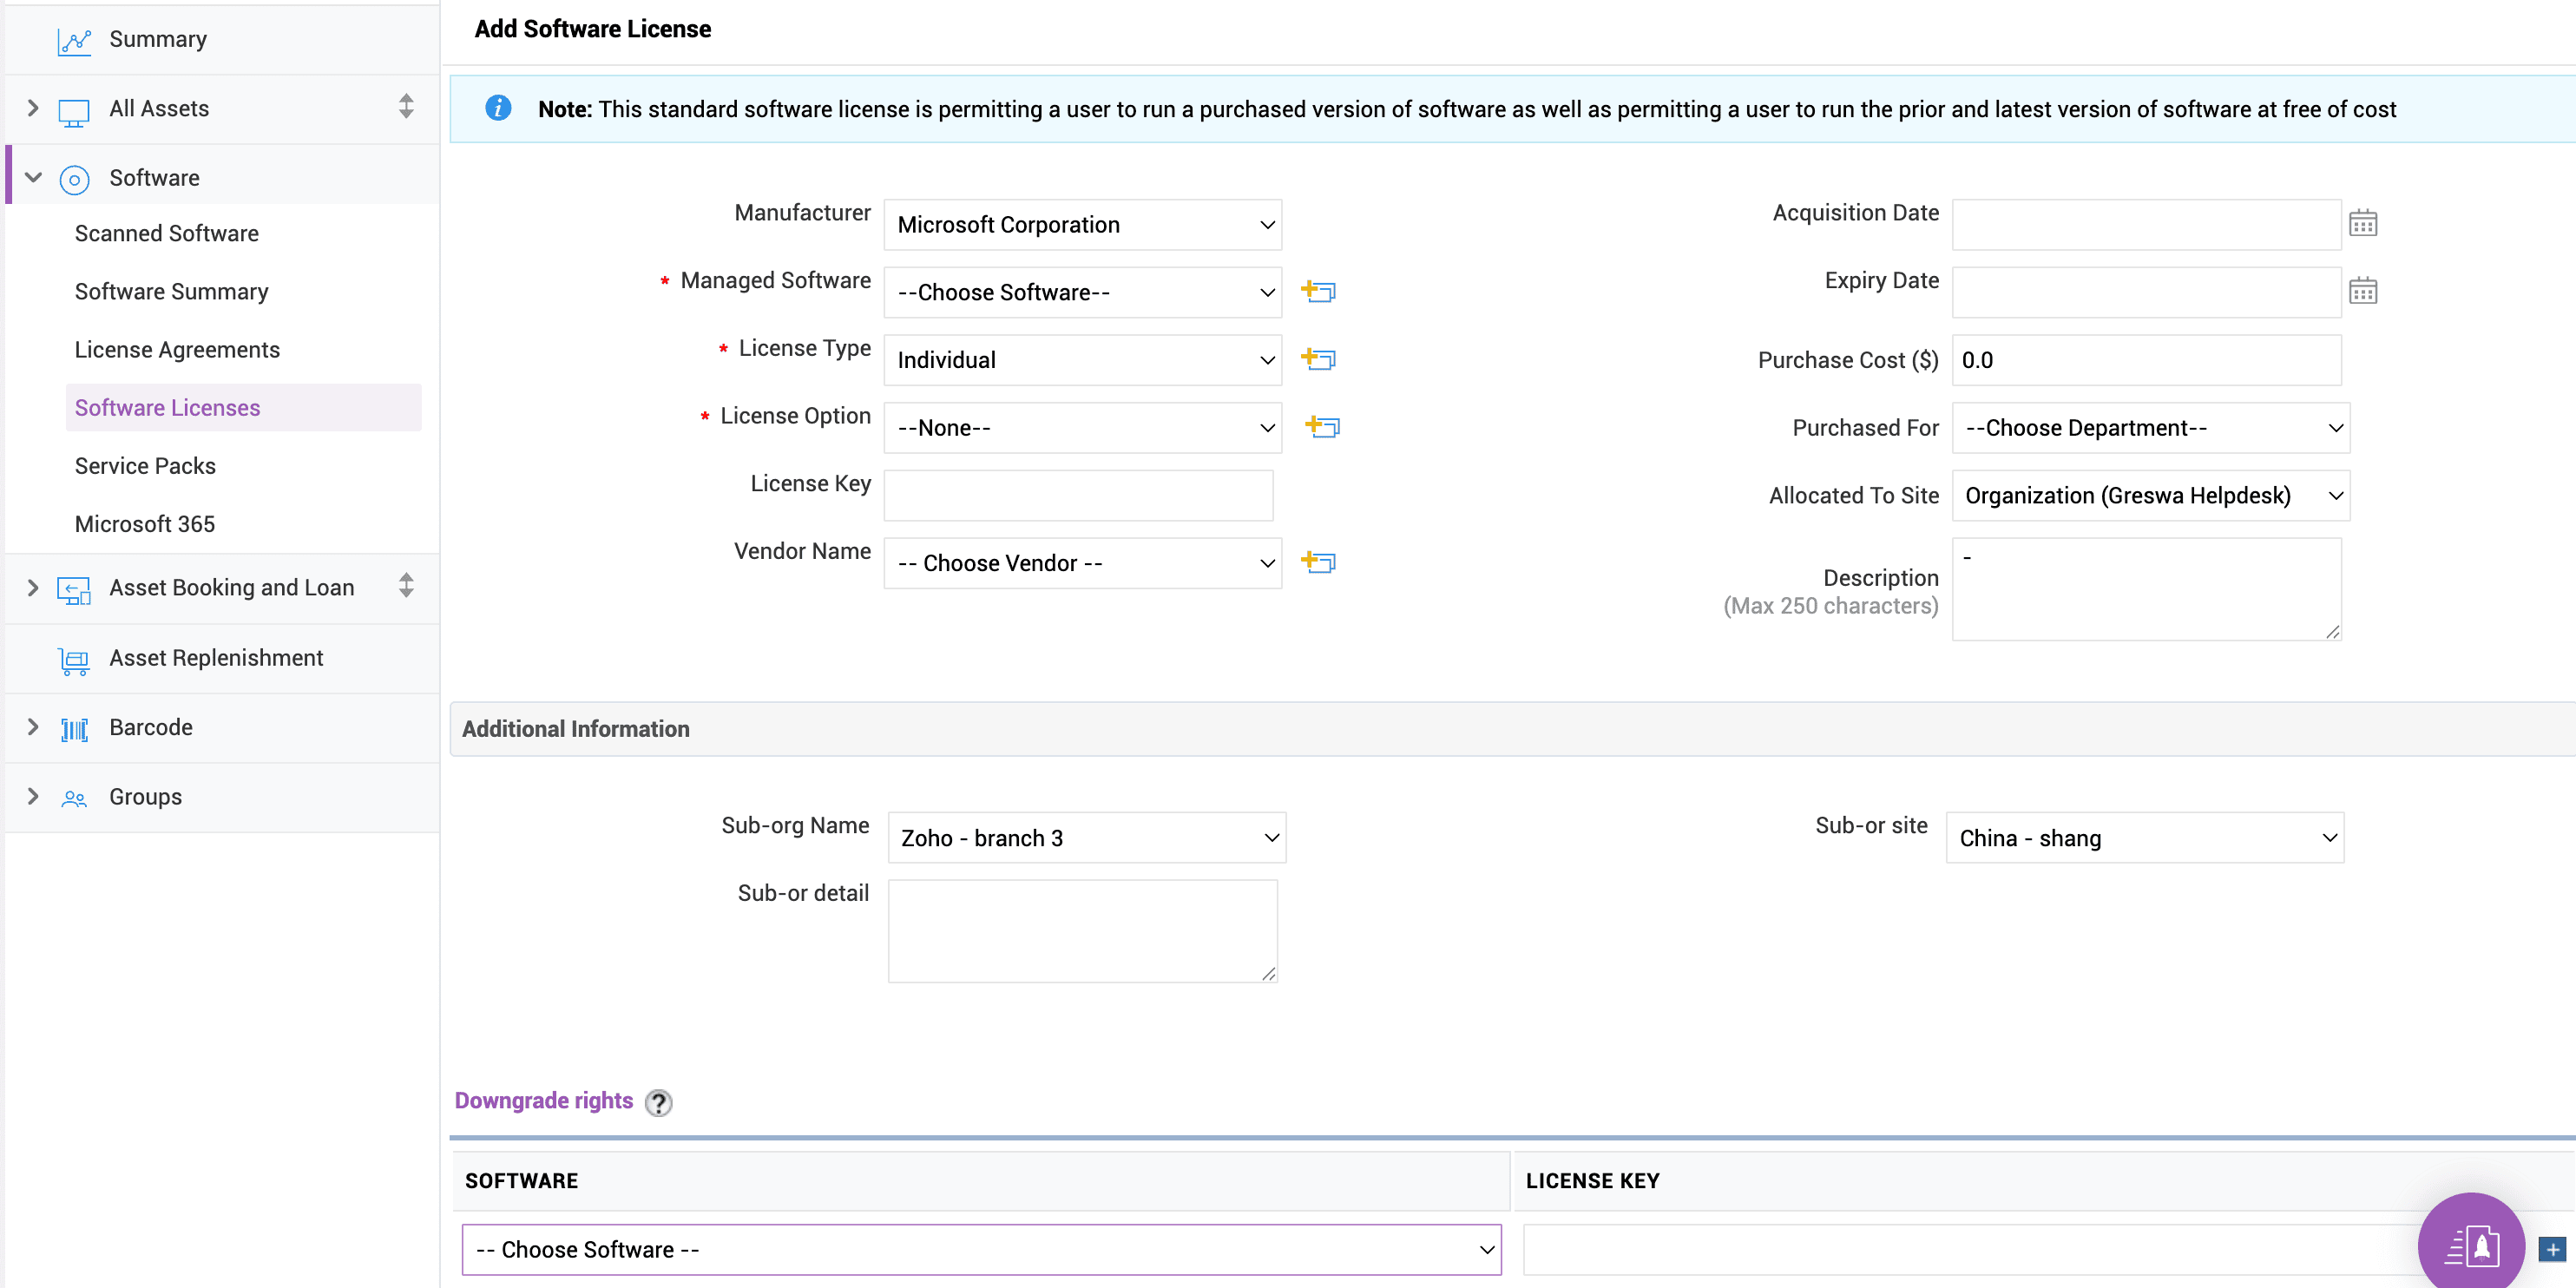Open the License Type dropdown
The image size is (2576, 1288).
(1083, 360)
